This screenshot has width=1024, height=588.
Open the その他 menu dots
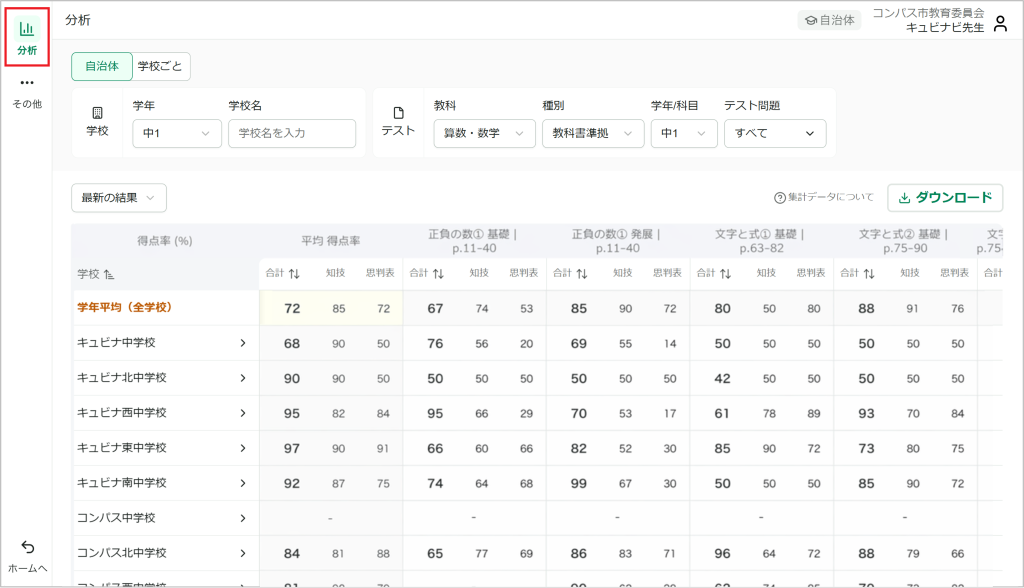[27, 83]
